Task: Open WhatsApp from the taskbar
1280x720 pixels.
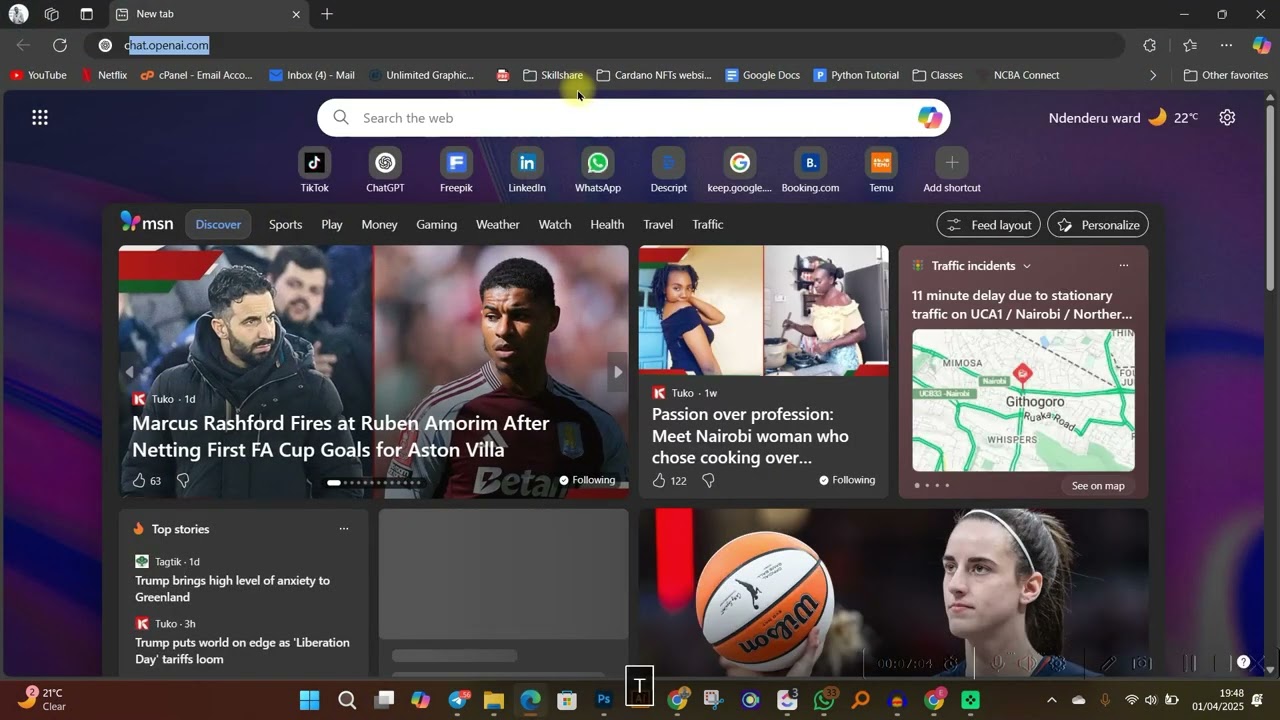Action: click(x=824, y=700)
